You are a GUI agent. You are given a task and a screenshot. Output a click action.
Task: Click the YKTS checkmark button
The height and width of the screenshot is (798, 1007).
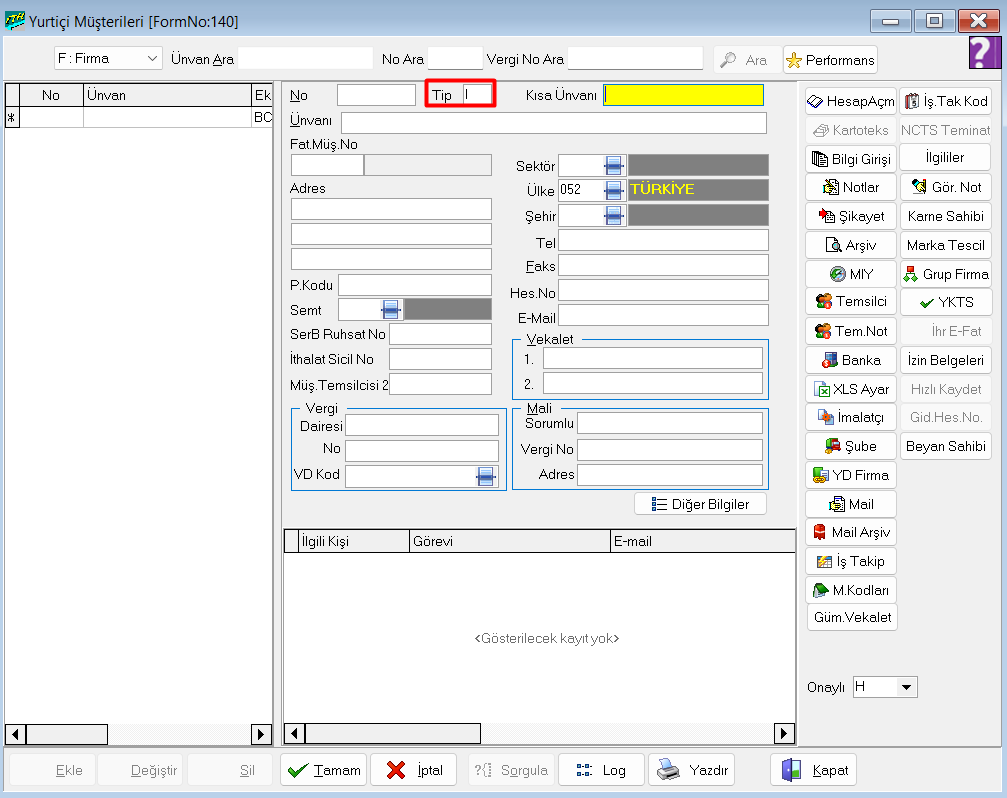click(x=945, y=302)
